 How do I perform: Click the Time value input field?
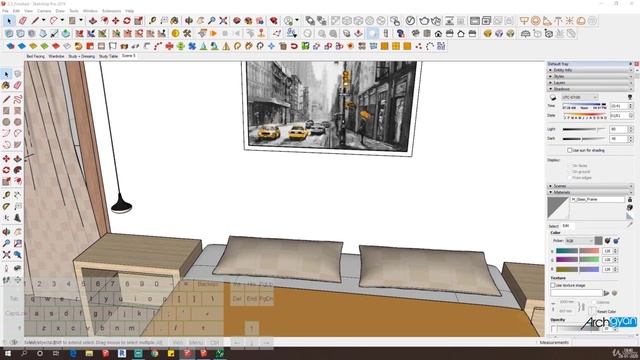(619, 106)
